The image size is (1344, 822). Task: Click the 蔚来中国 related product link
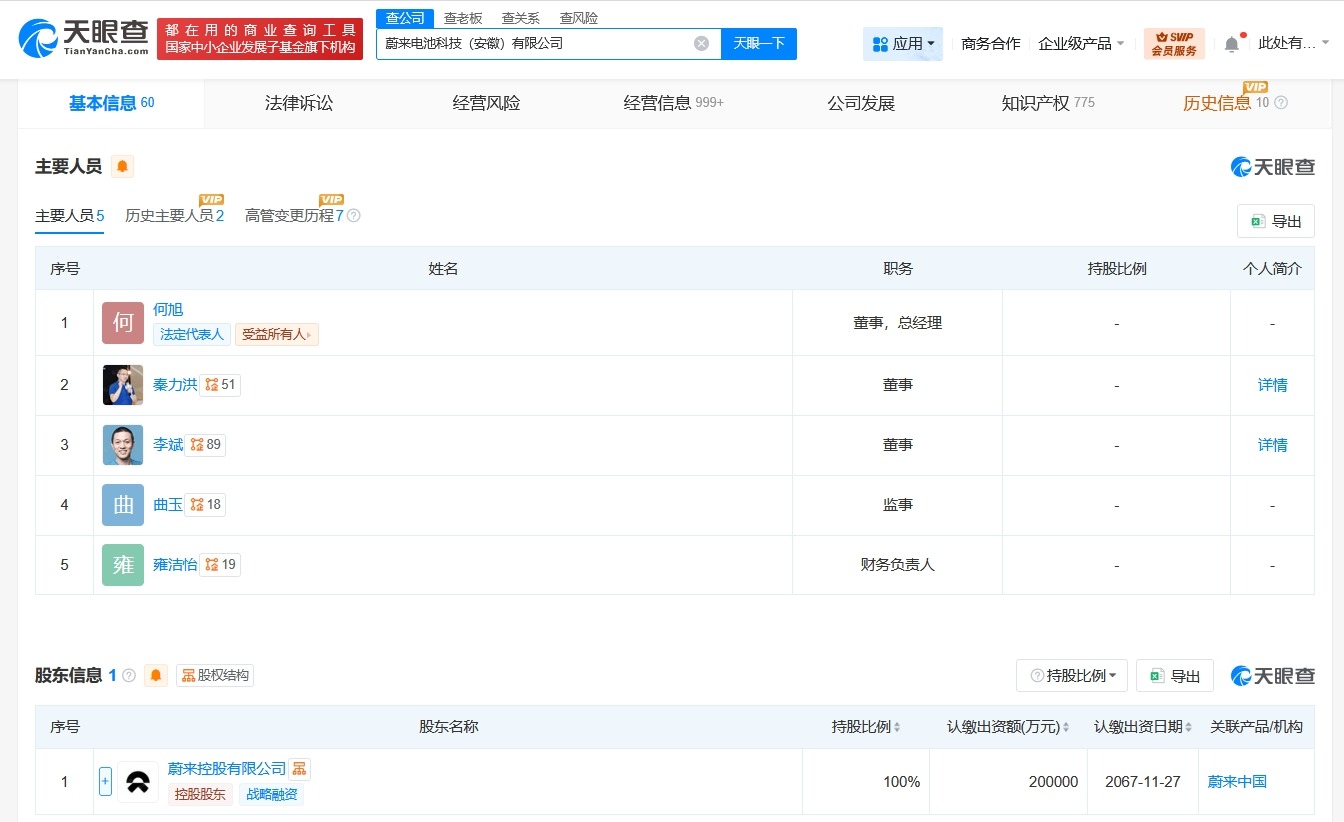click(1236, 782)
